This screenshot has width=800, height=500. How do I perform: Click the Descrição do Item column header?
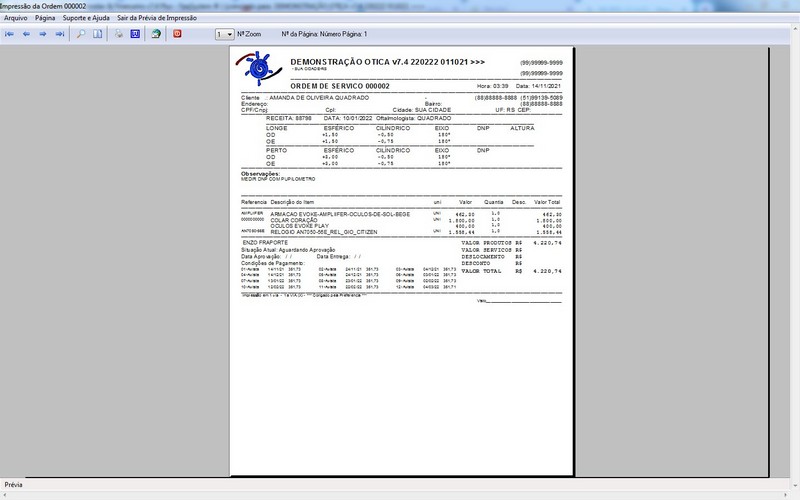[292, 202]
